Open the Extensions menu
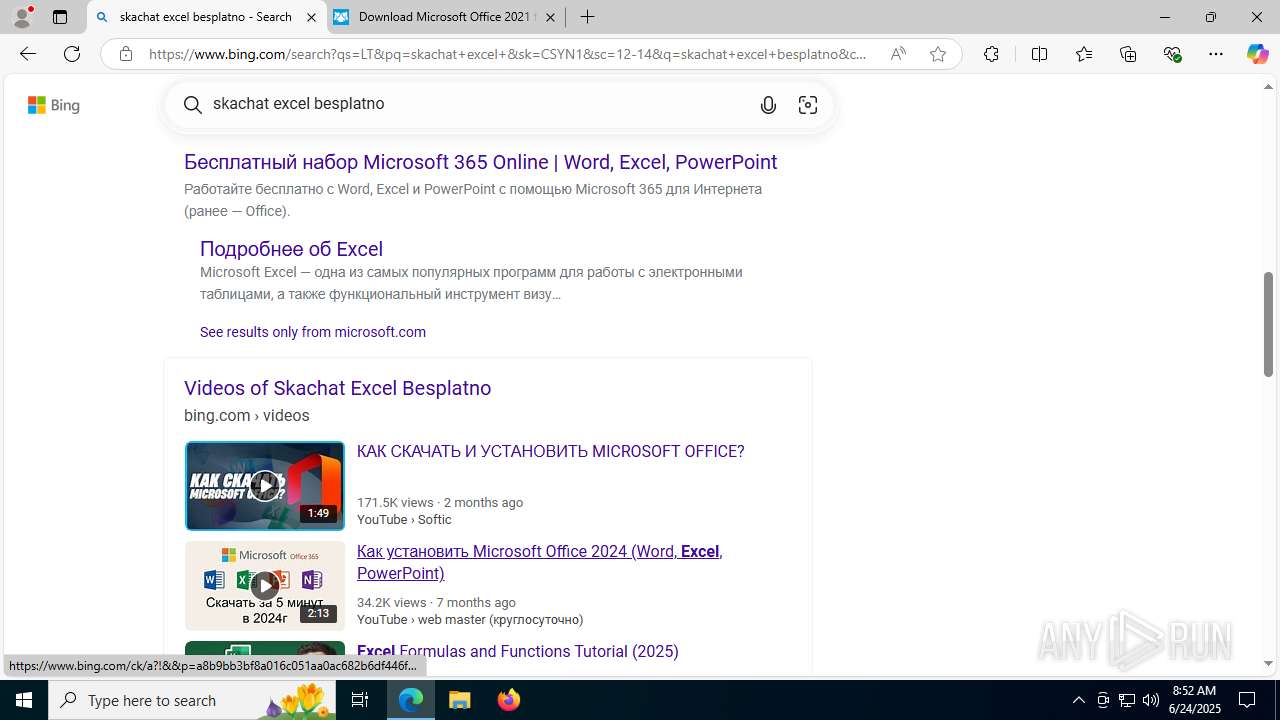This screenshot has height=720, width=1280. point(991,54)
